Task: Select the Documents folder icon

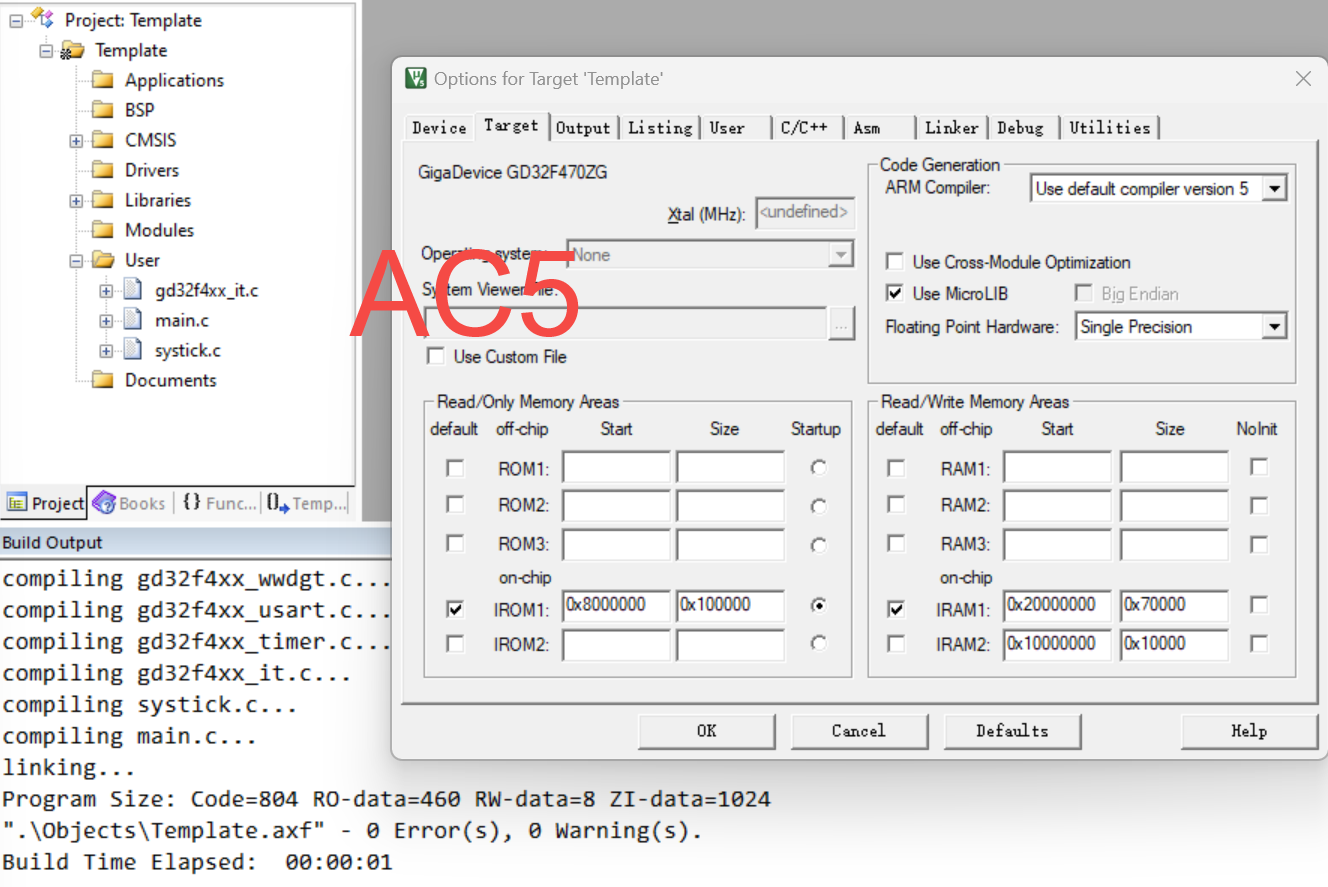Action: (103, 380)
